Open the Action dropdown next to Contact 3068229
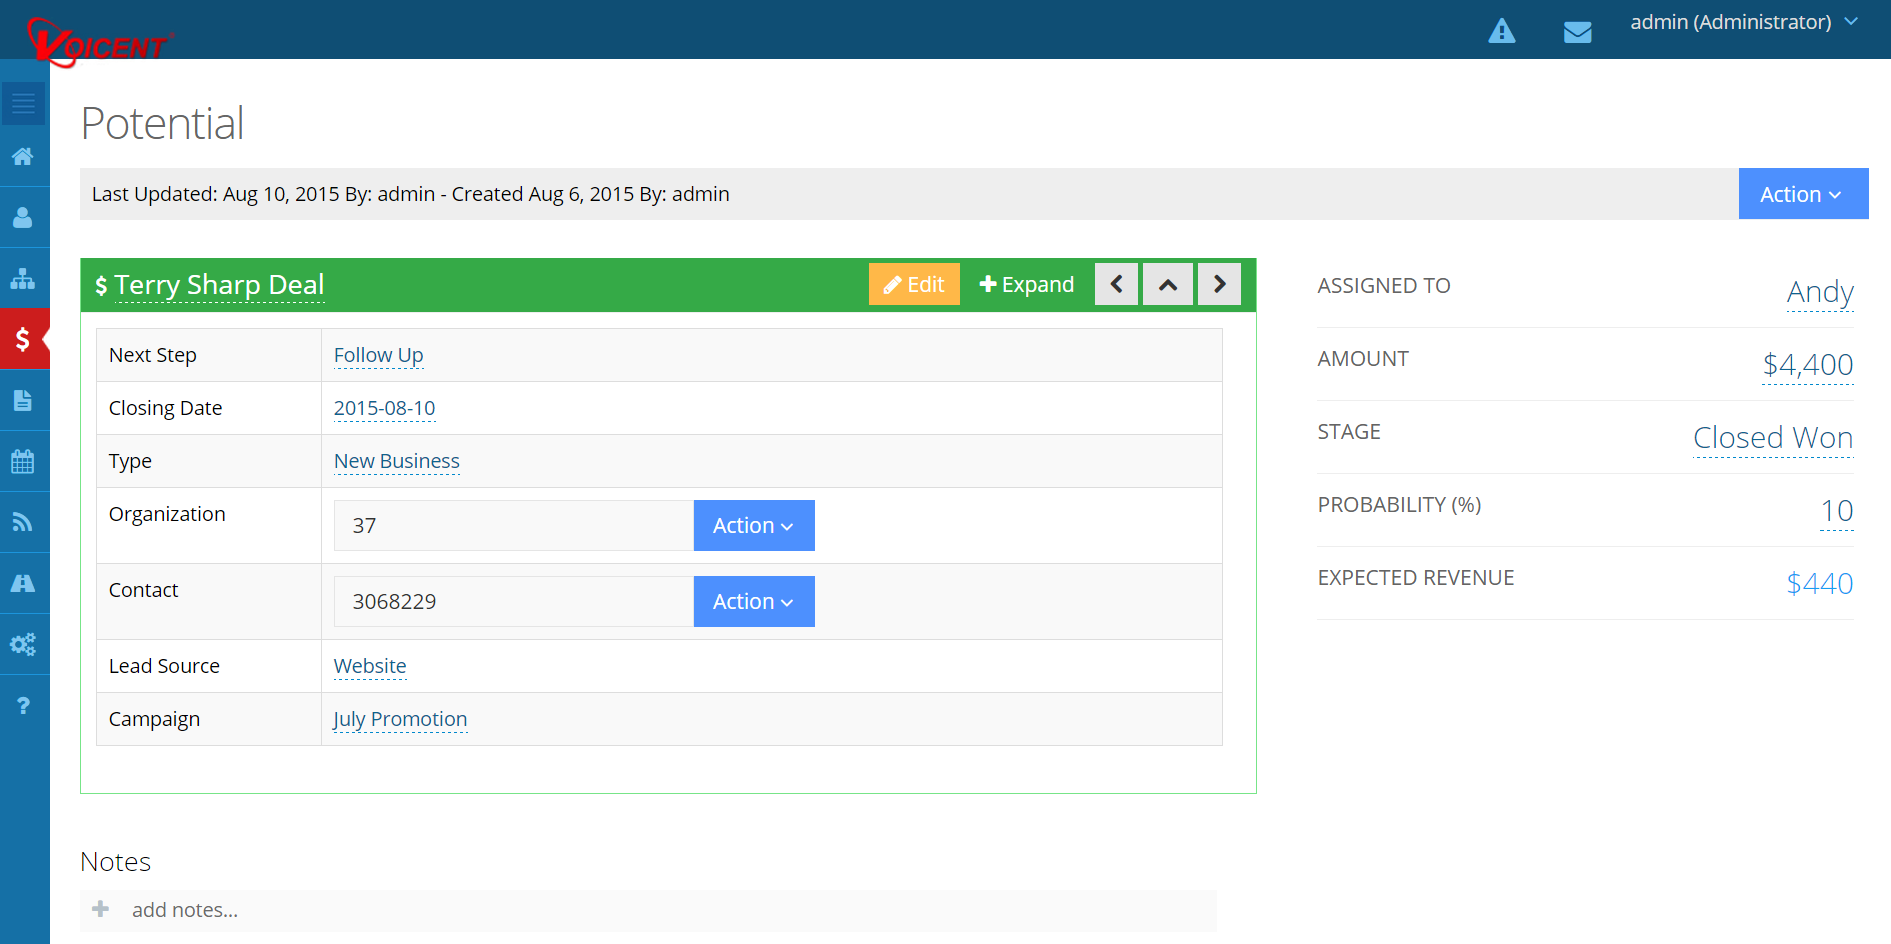The image size is (1891, 944). pyautogui.click(x=754, y=601)
